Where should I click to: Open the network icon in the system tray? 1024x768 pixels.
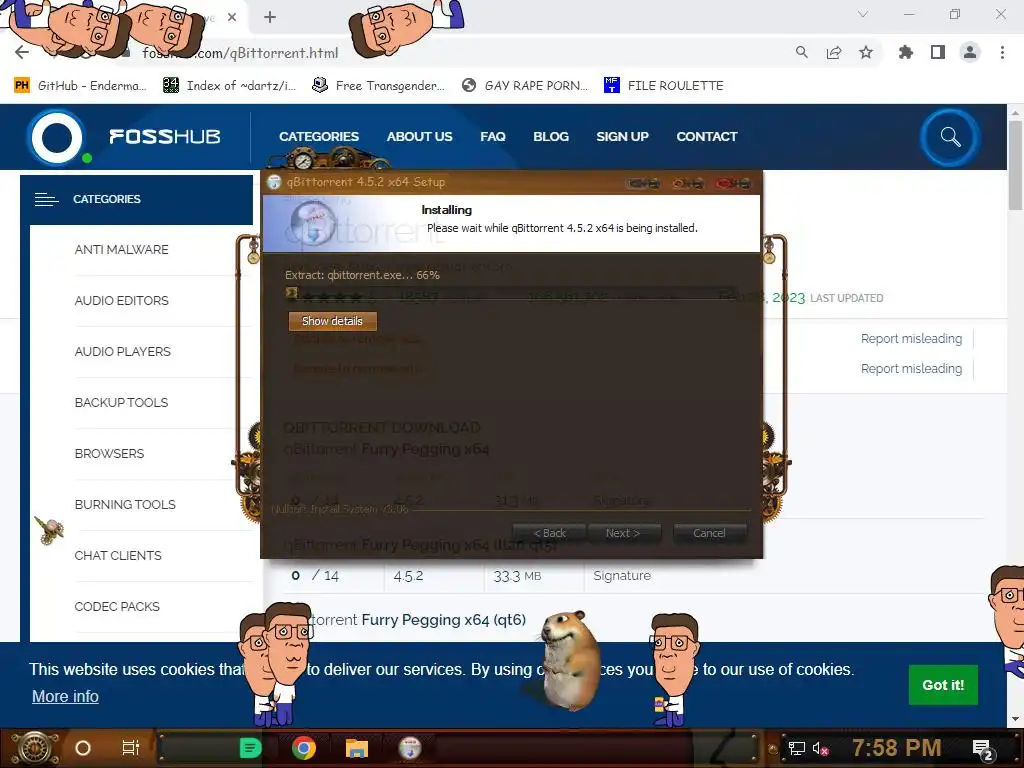pyautogui.click(x=796, y=748)
